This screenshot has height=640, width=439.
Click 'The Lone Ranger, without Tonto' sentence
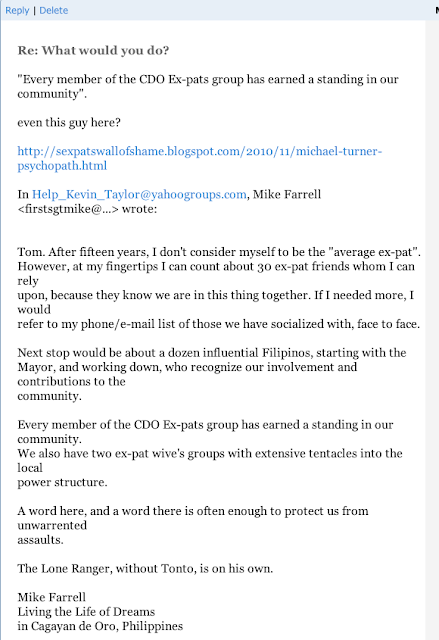pos(145,569)
